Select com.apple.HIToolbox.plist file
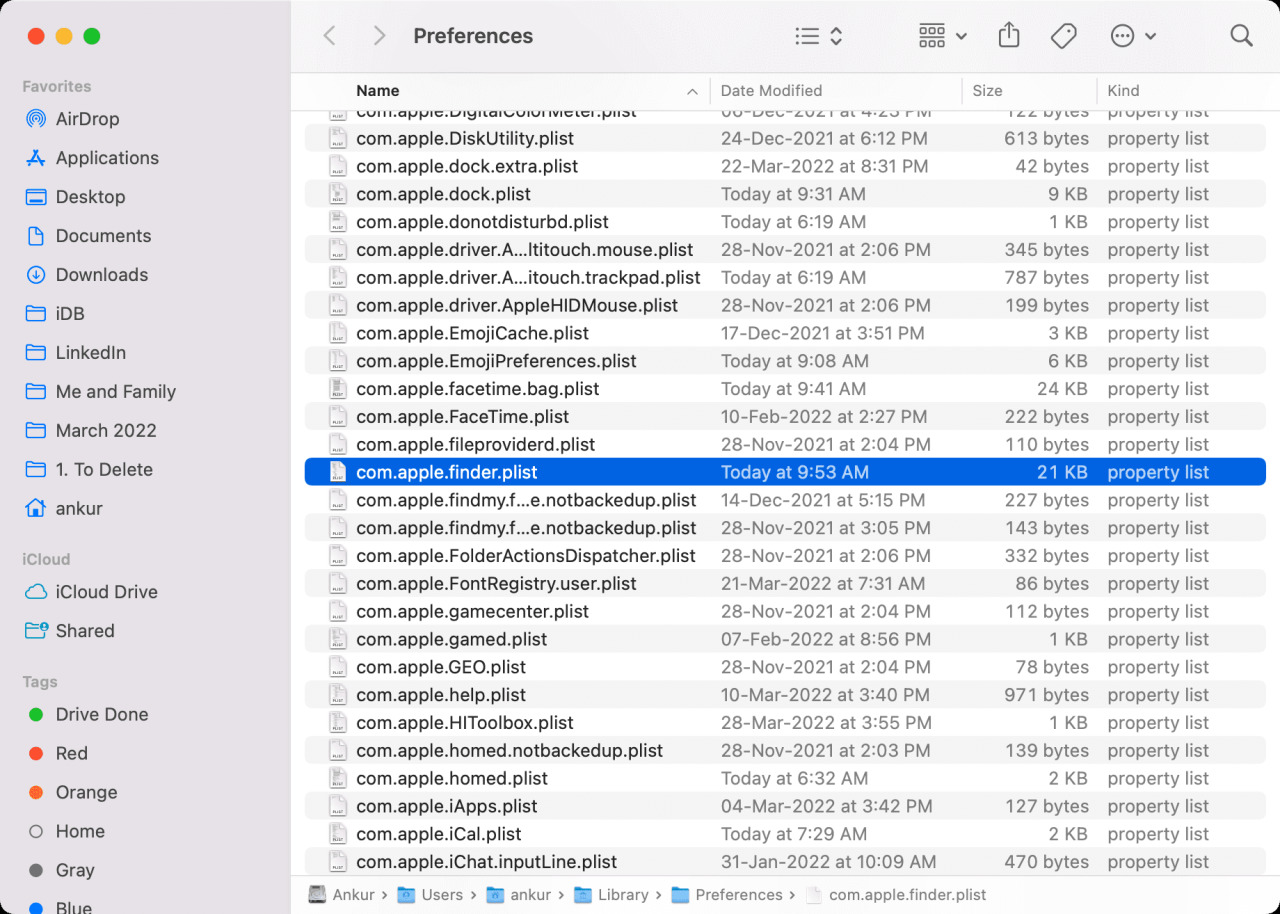 [785, 723]
